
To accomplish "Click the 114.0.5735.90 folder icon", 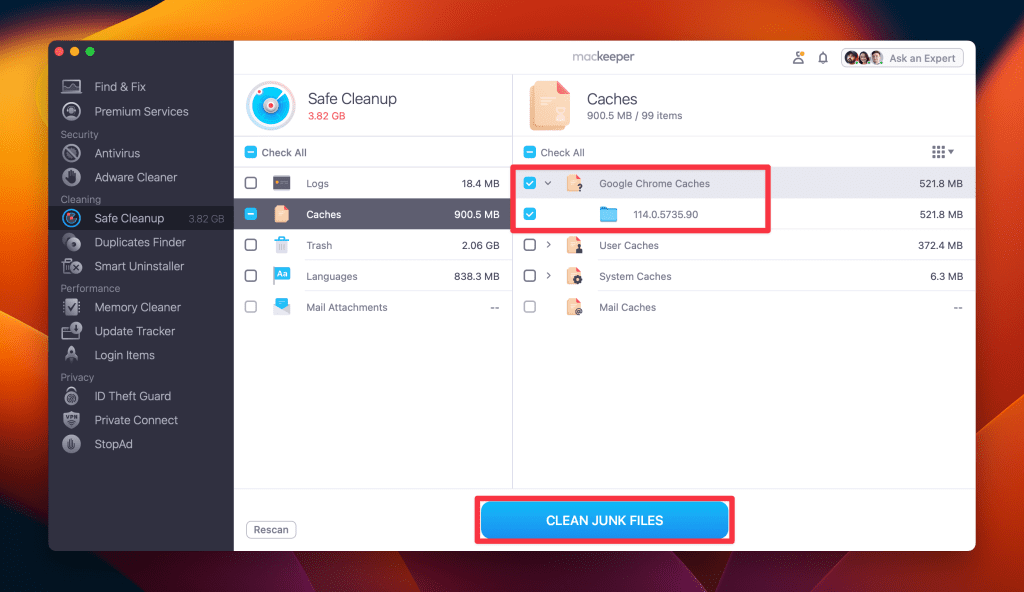I will (x=608, y=214).
